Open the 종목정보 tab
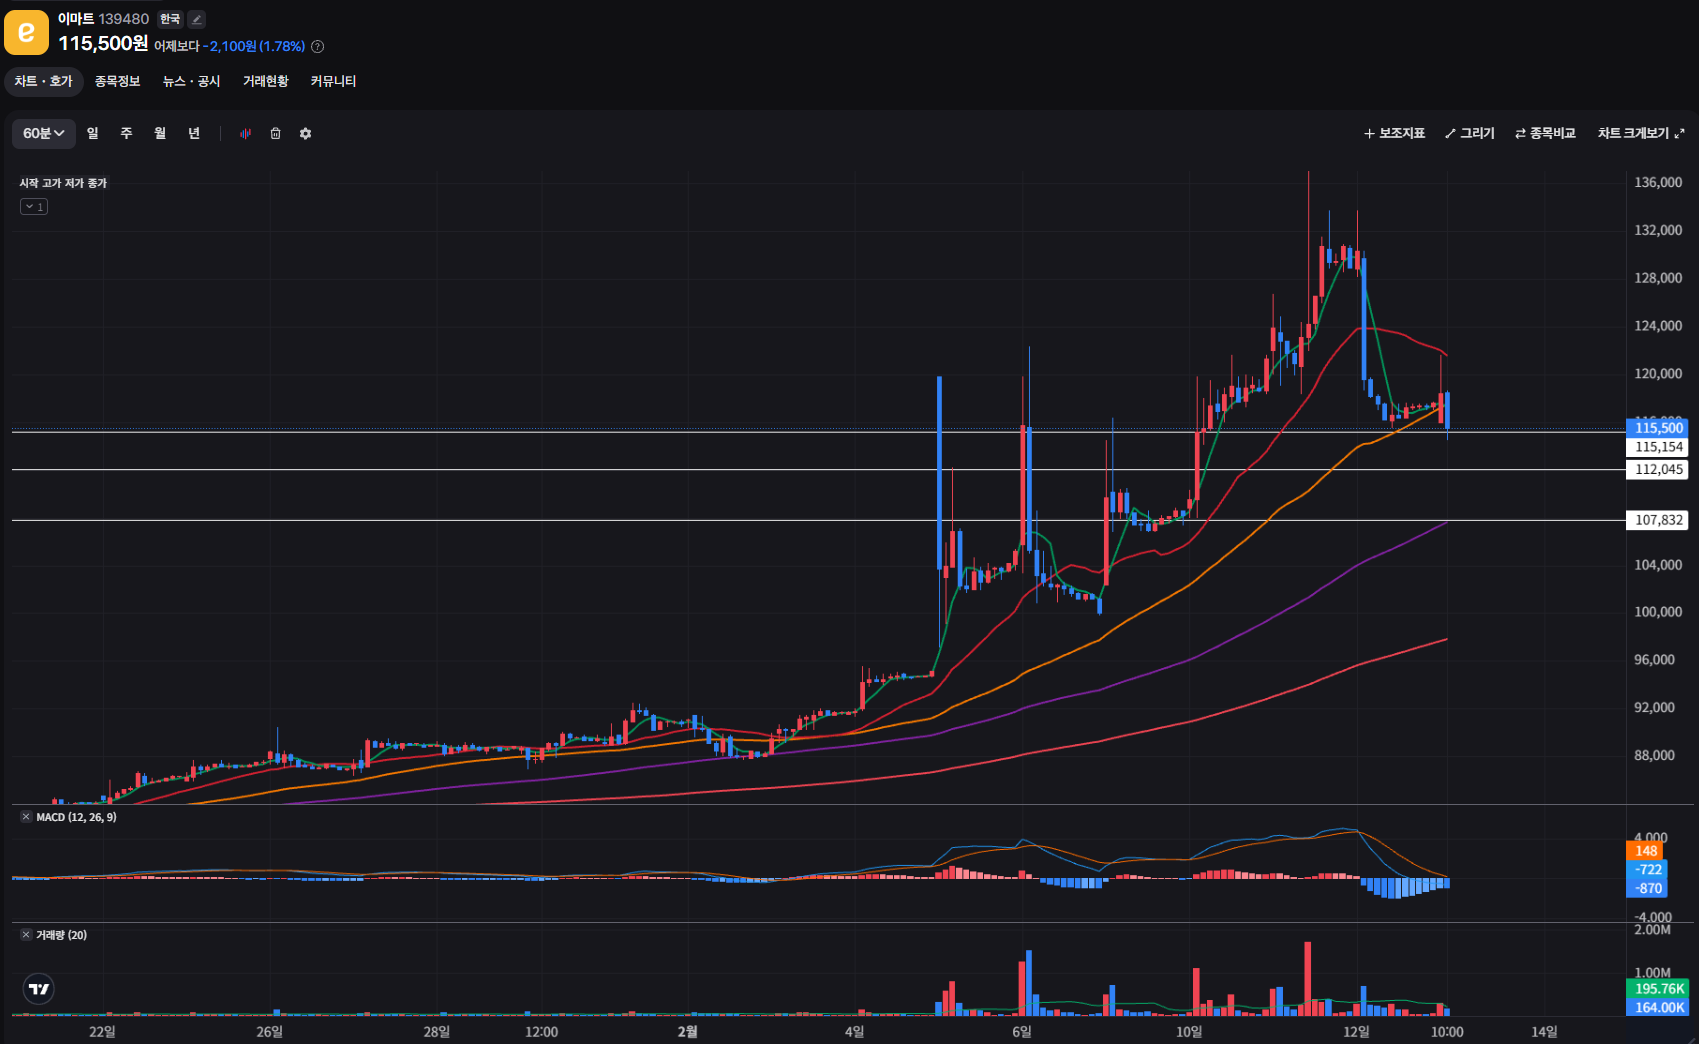The height and width of the screenshot is (1044, 1699). pos(117,81)
